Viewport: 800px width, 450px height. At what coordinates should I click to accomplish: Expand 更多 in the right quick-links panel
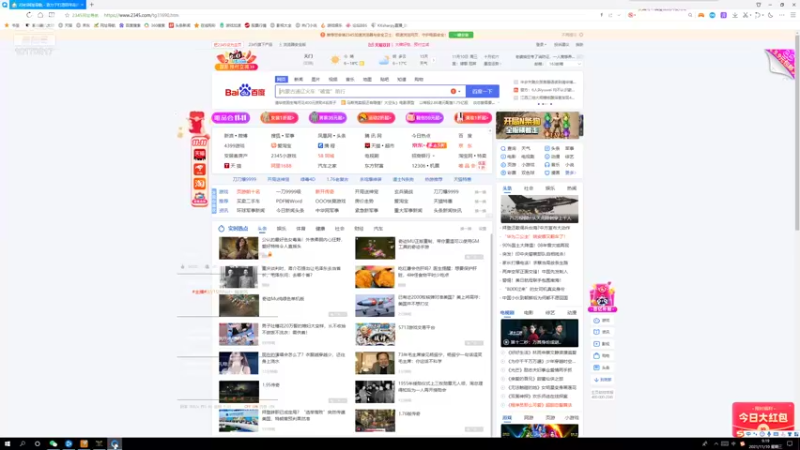[569, 173]
